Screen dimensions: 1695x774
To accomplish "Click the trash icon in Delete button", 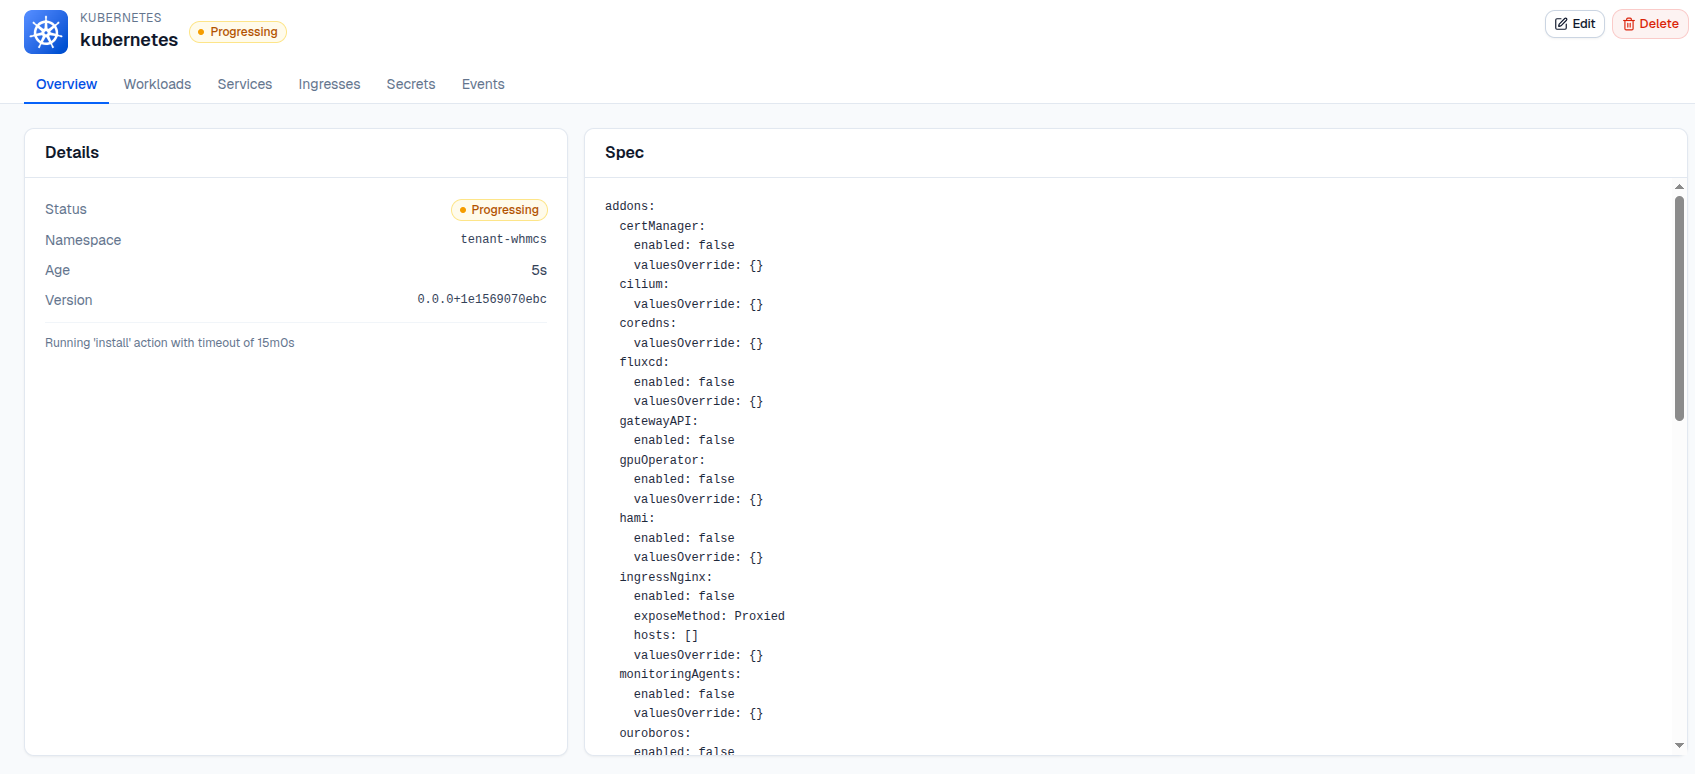I will 1629,24.
